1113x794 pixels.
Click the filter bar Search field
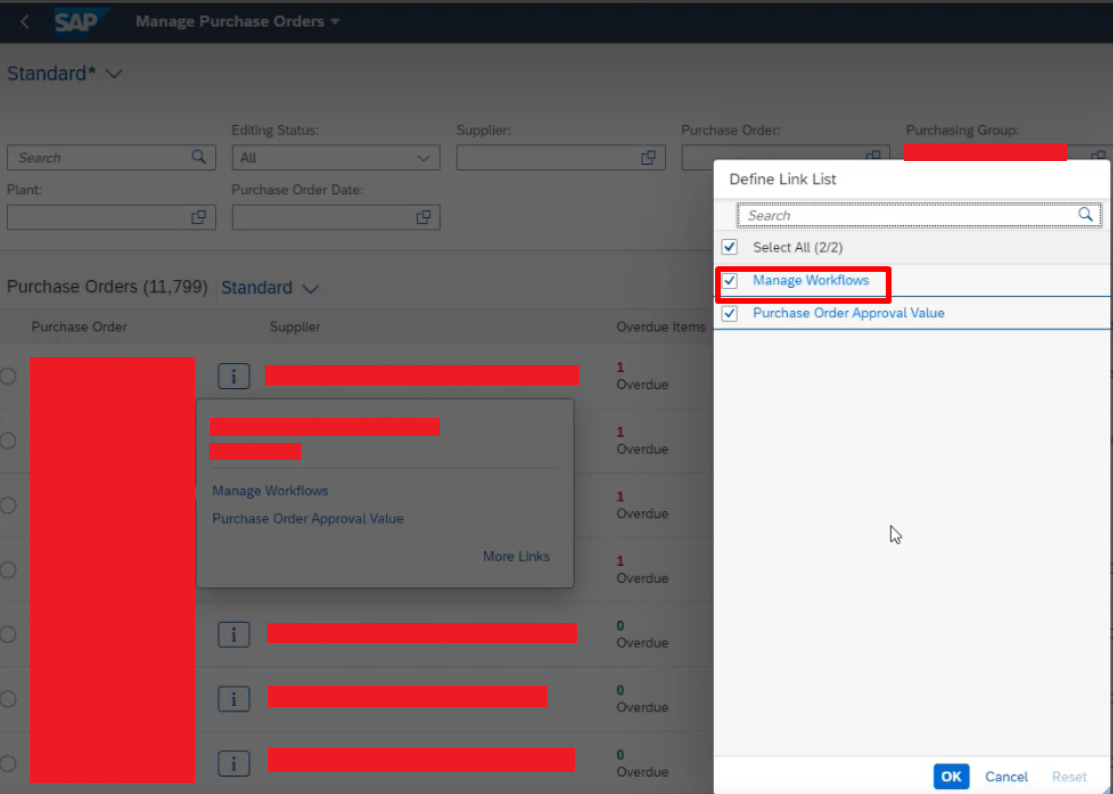(111, 158)
